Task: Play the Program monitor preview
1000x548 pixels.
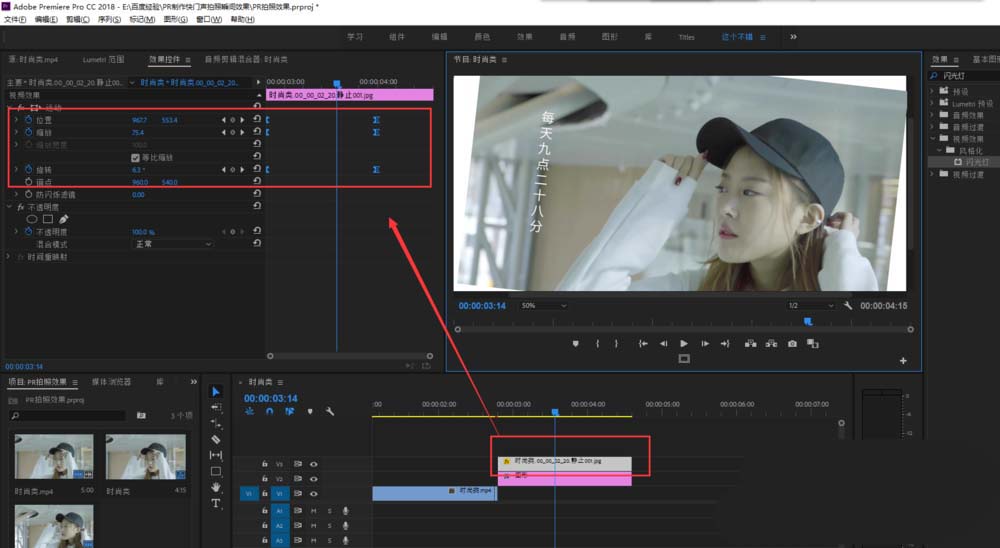Action: pyautogui.click(x=684, y=343)
